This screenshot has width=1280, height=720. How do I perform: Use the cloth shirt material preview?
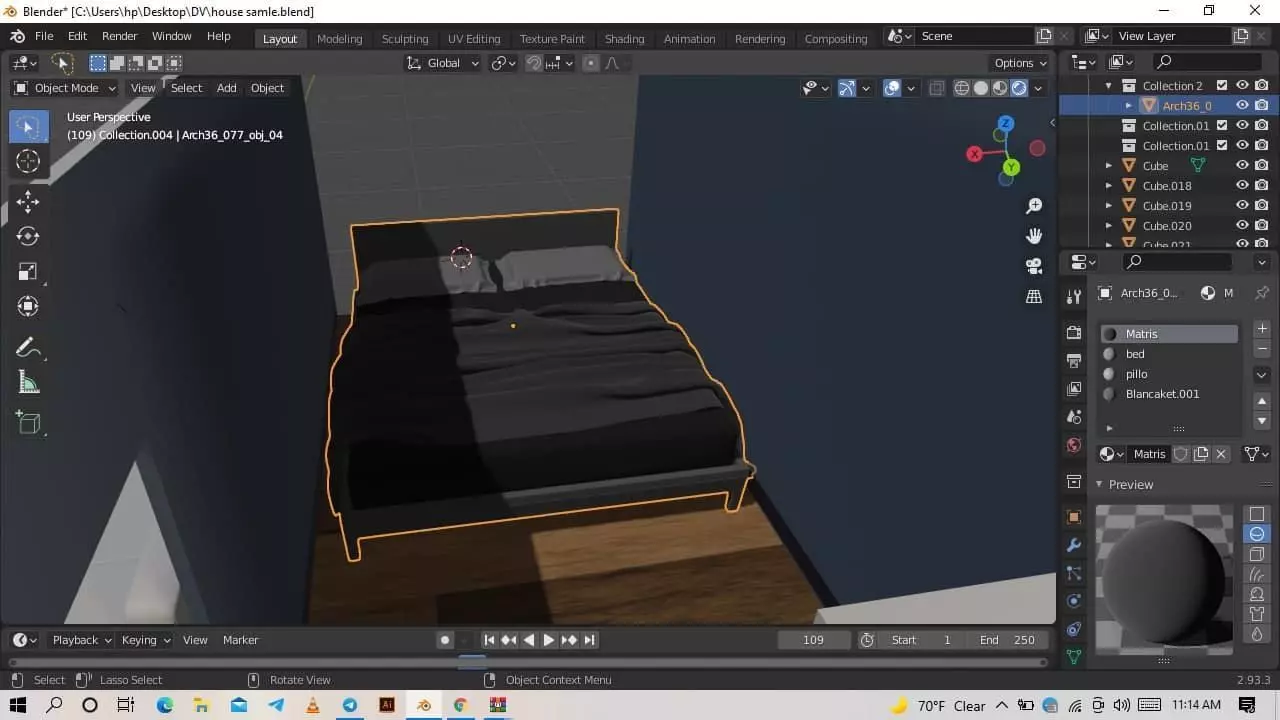tap(1257, 614)
